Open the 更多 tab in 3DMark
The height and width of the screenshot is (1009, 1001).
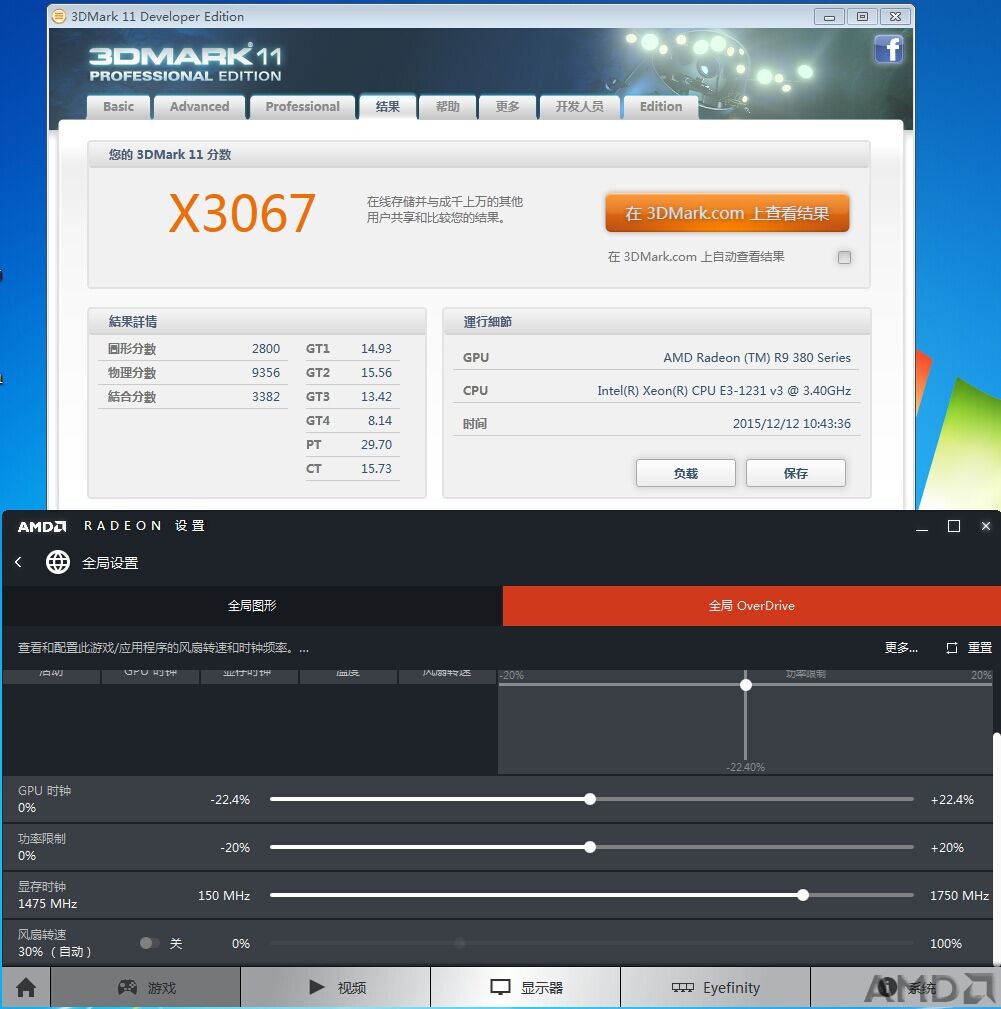point(508,107)
